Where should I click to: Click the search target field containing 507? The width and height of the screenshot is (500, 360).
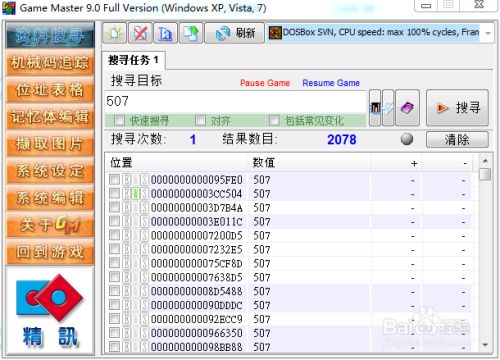pos(235,101)
